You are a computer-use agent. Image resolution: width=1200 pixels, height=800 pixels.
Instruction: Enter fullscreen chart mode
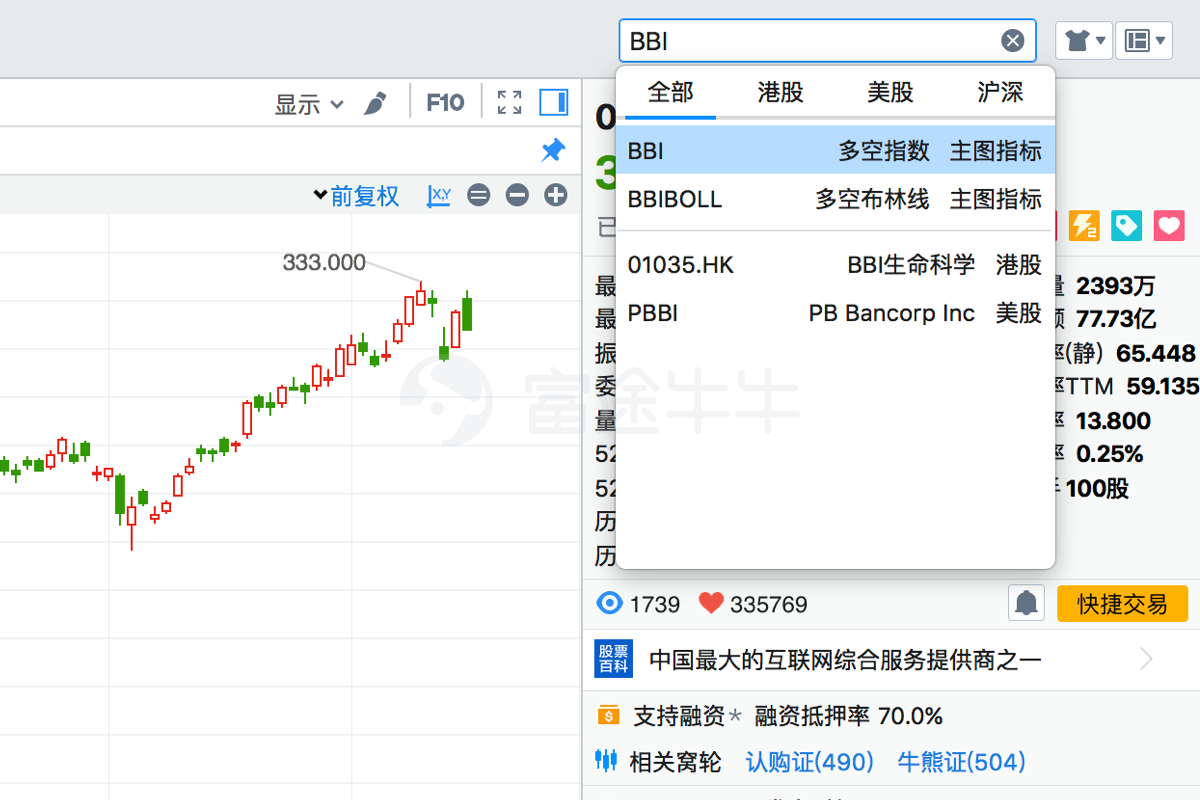510,102
